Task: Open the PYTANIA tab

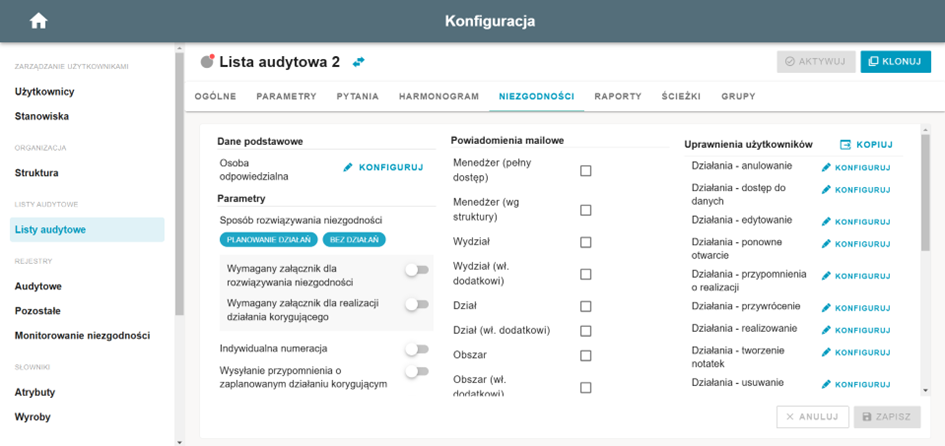Action: 358,96
